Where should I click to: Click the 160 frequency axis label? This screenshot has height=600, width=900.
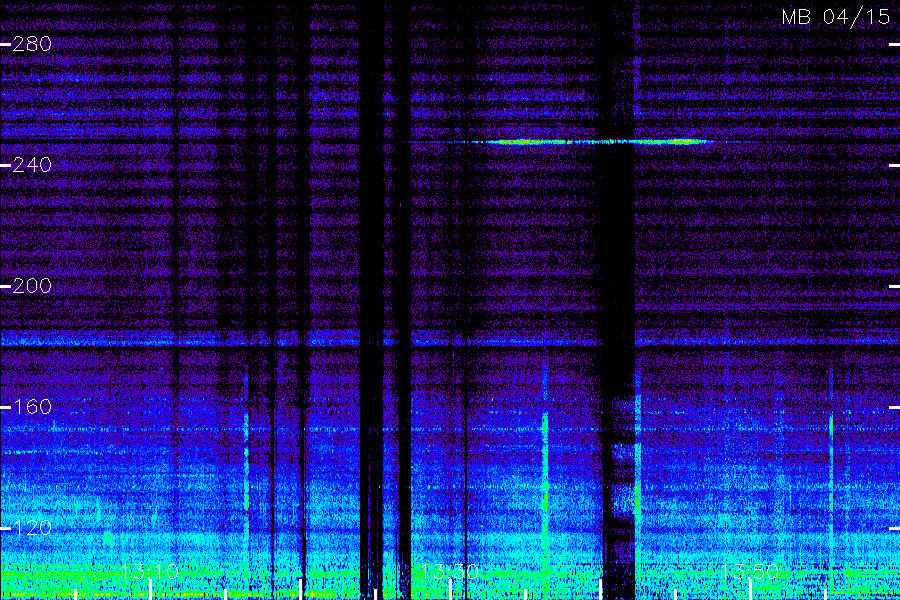click(32, 407)
